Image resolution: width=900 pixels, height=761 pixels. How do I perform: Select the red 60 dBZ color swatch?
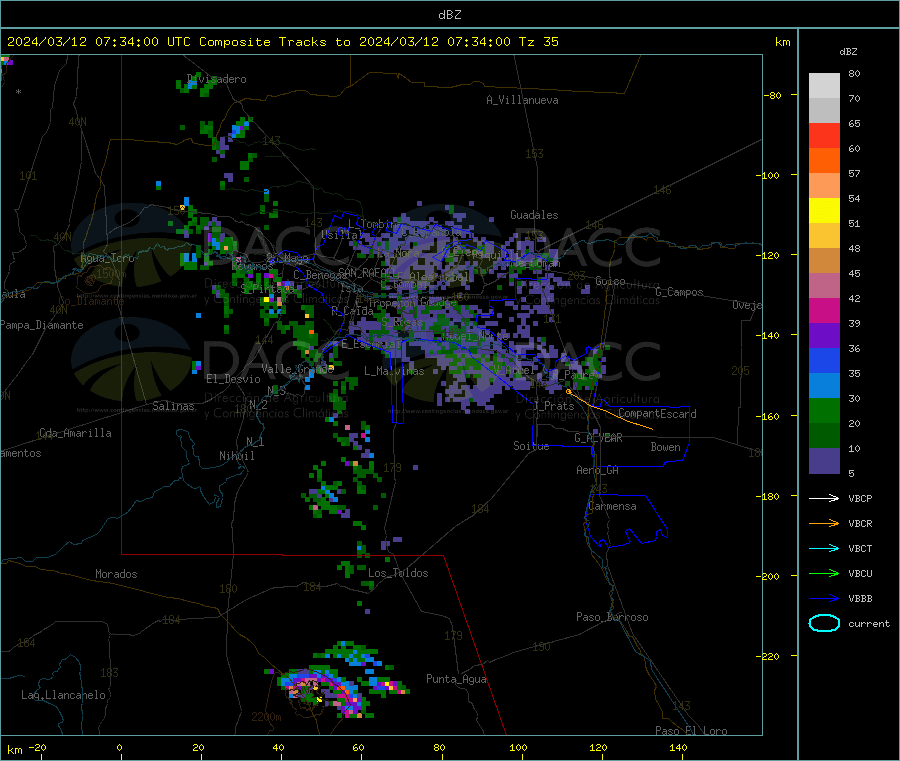coord(824,135)
